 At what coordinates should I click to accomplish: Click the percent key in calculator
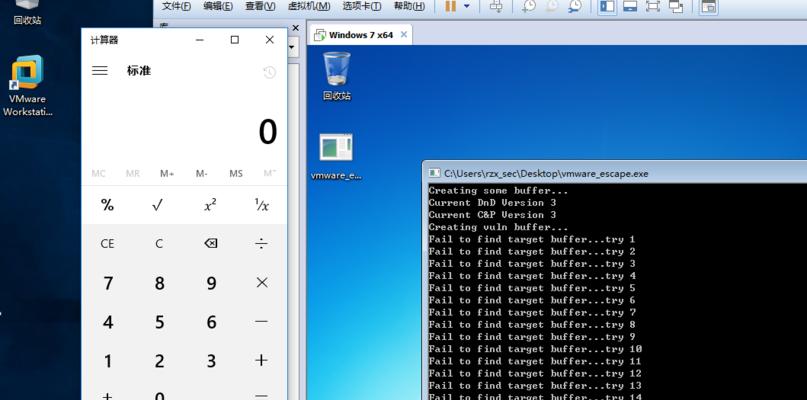pos(107,205)
